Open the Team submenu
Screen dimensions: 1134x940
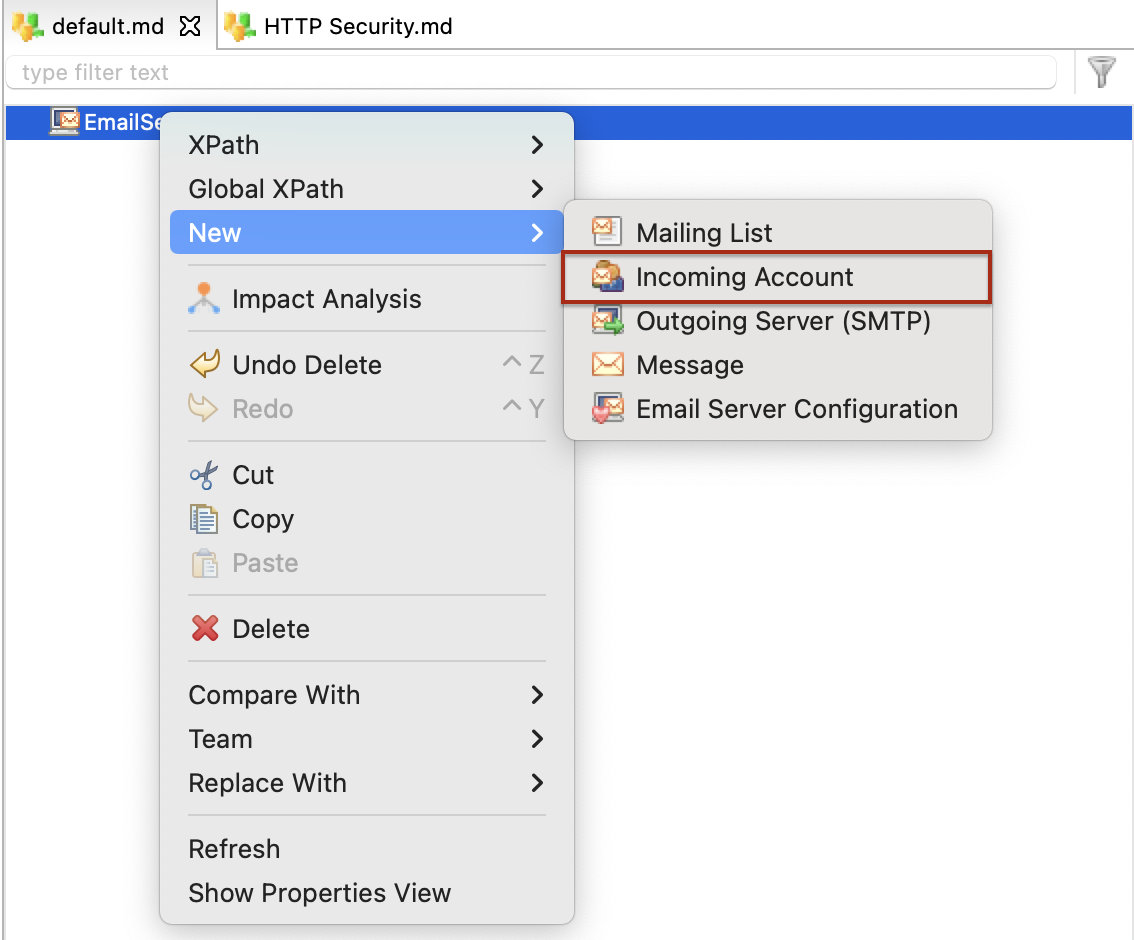coord(221,739)
